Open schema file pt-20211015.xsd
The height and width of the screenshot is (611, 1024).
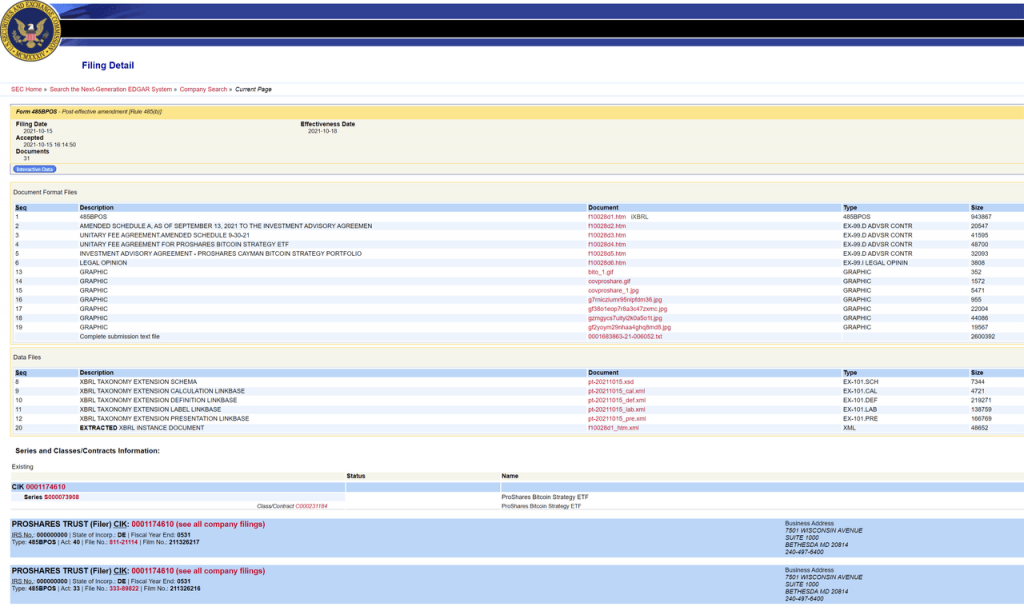[611, 382]
